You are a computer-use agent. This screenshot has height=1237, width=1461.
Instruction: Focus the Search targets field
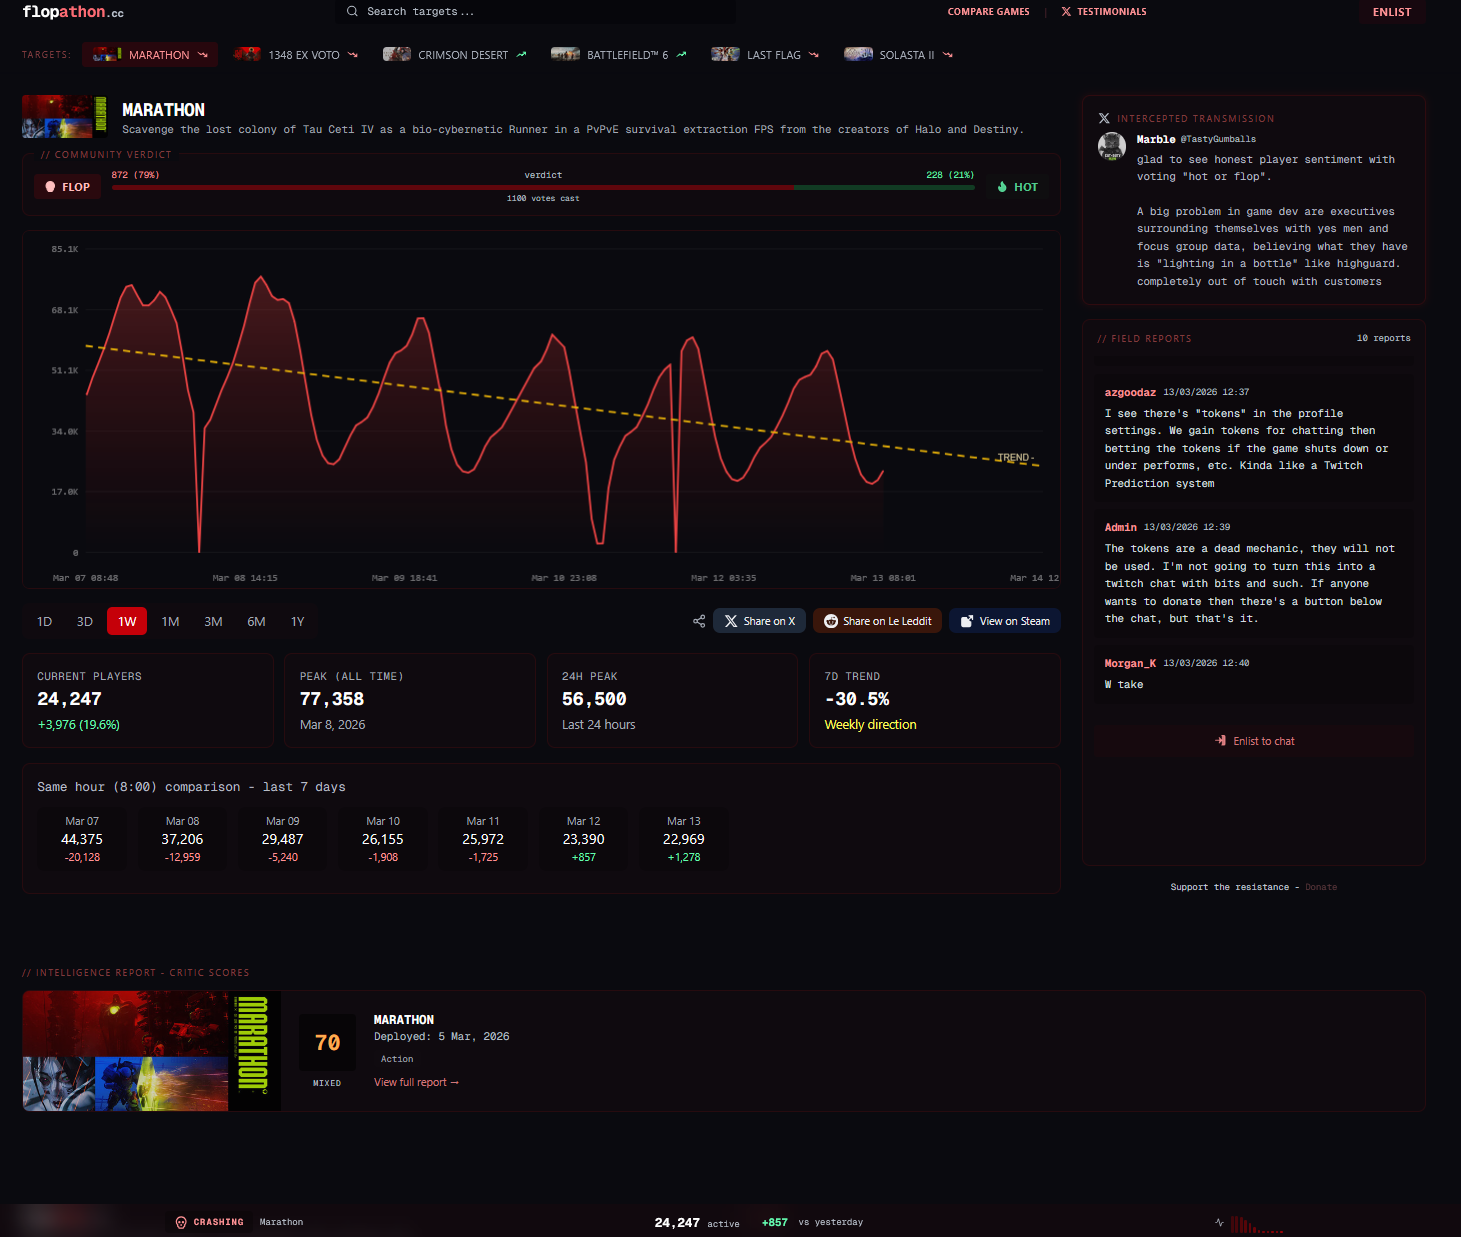click(536, 12)
